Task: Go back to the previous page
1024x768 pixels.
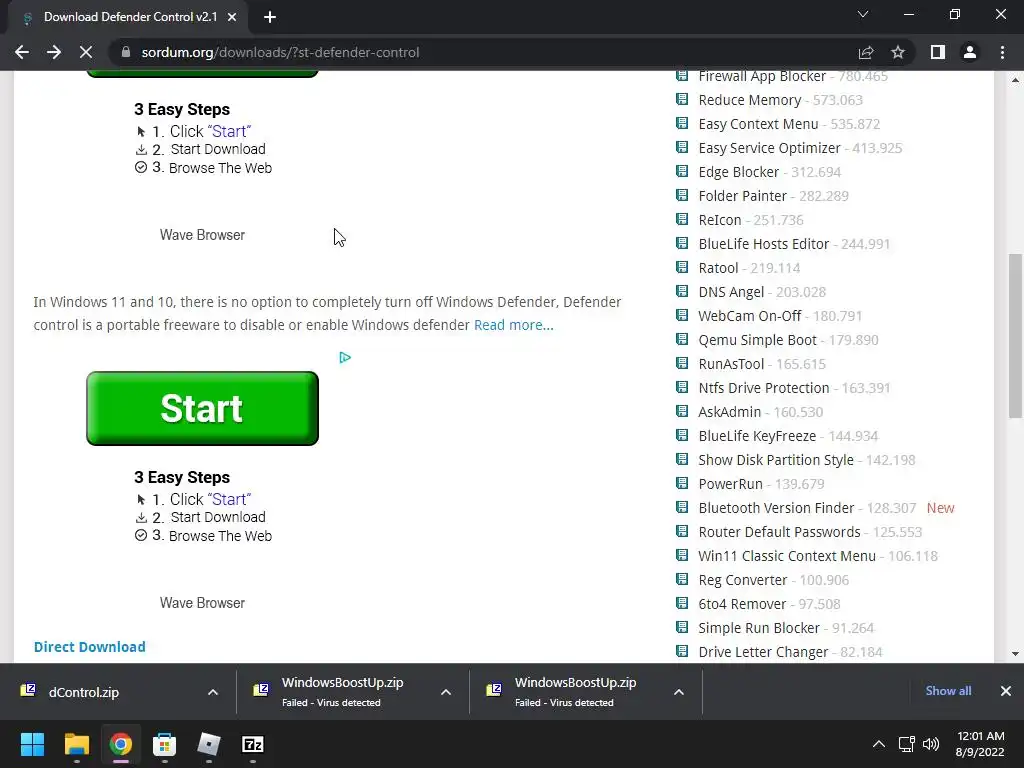Action: tap(22, 52)
